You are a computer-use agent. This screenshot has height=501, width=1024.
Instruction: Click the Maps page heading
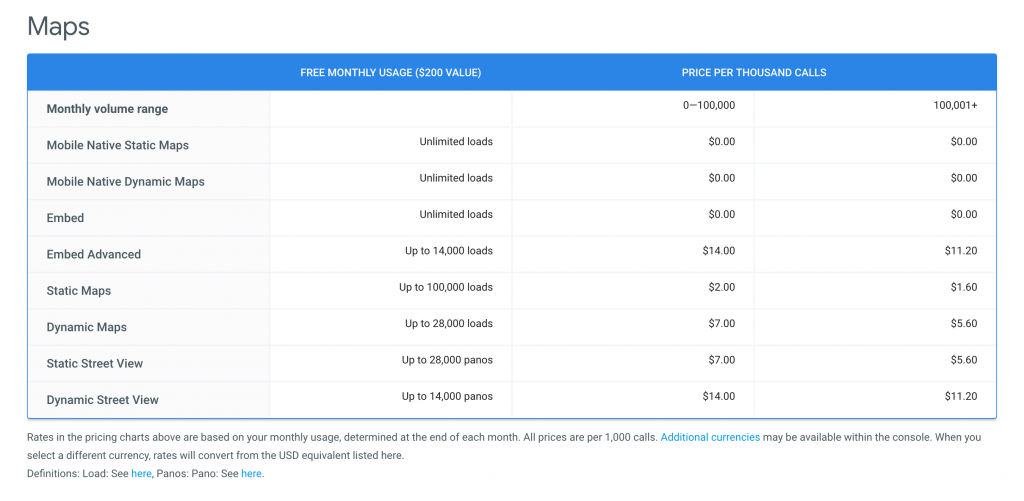coord(58,27)
